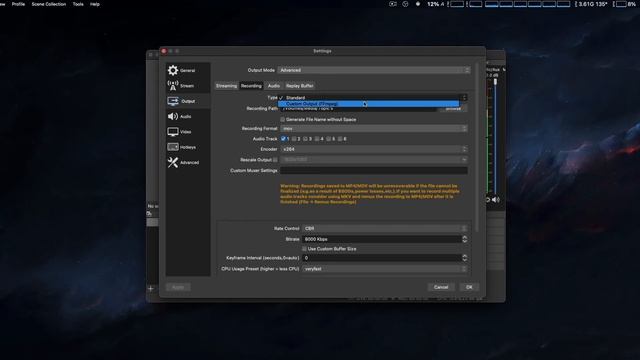
Task: Click round dot icon in menu bar
Action: [x=418, y=4]
